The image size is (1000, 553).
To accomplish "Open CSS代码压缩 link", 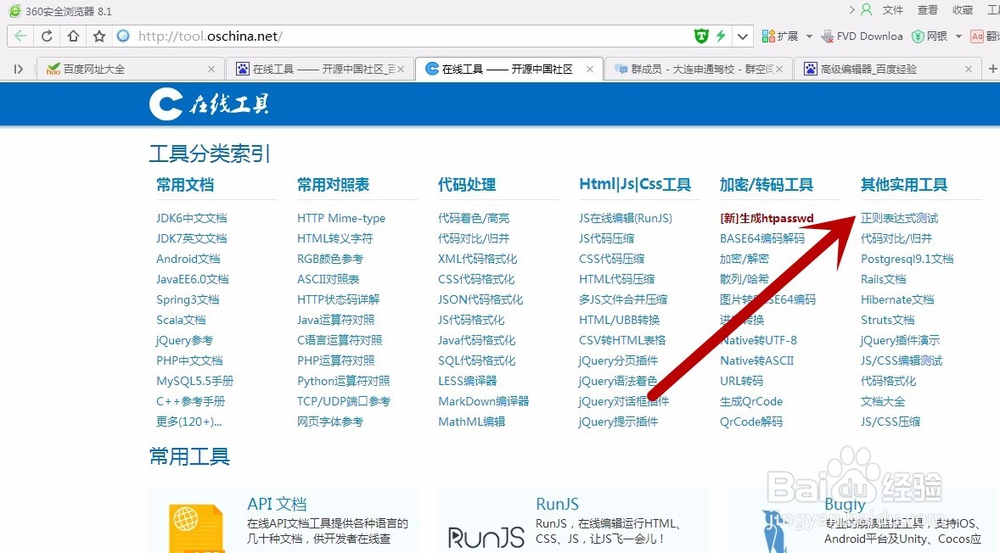I will [612, 259].
